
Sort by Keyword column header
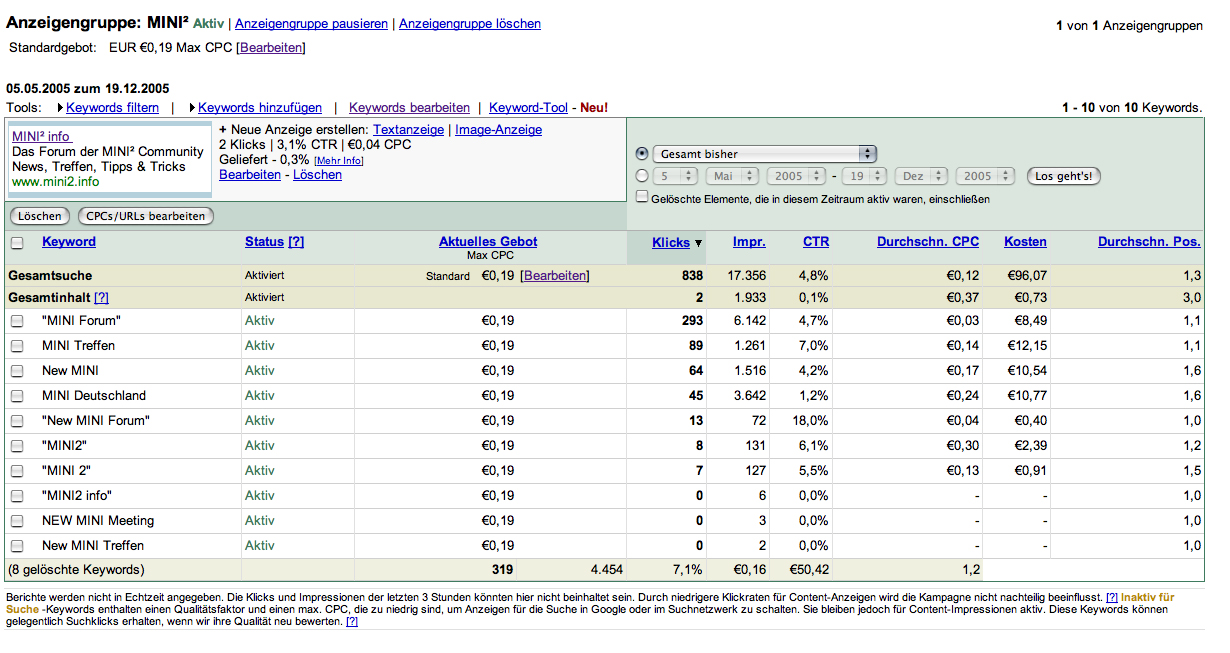[69, 242]
